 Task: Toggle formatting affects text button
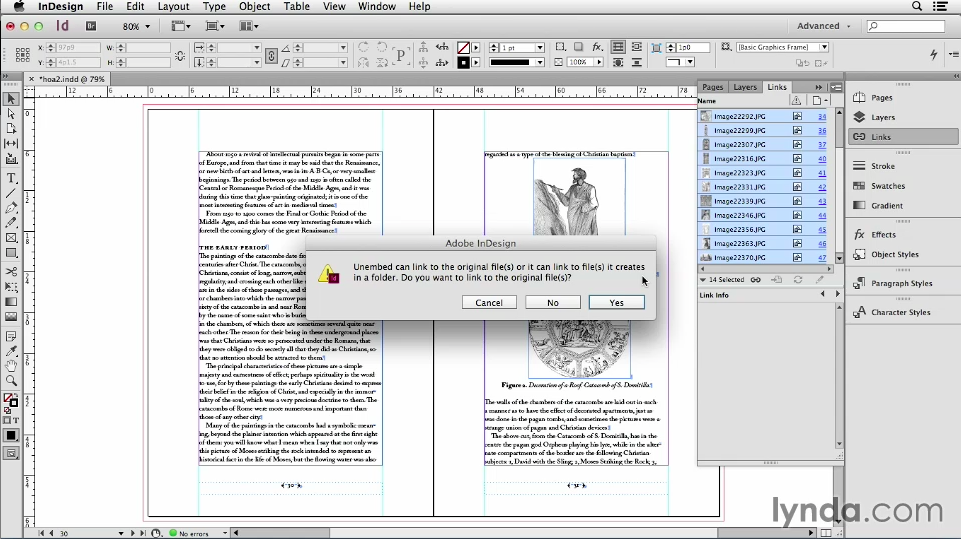15,421
